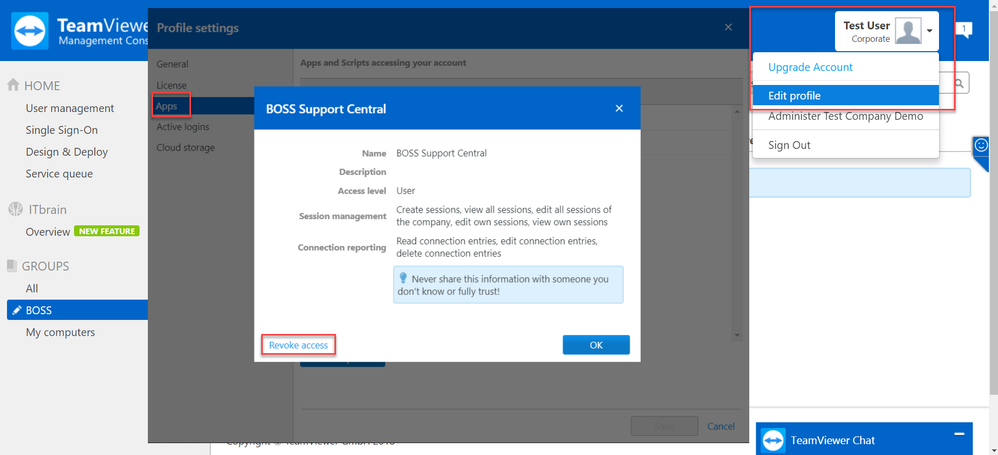The width and height of the screenshot is (998, 455).
Task: Click the apps list scrollbar down arrow
Action: pos(737,335)
